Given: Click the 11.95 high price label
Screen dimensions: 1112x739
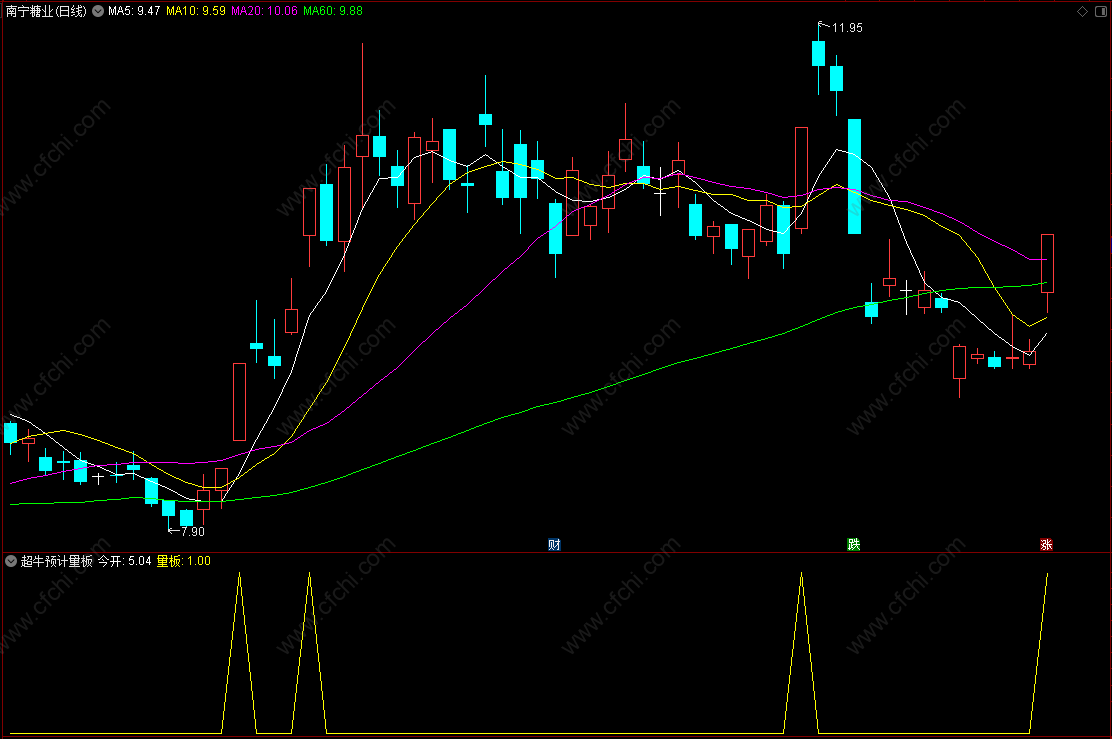Looking at the screenshot, I should (x=847, y=28).
